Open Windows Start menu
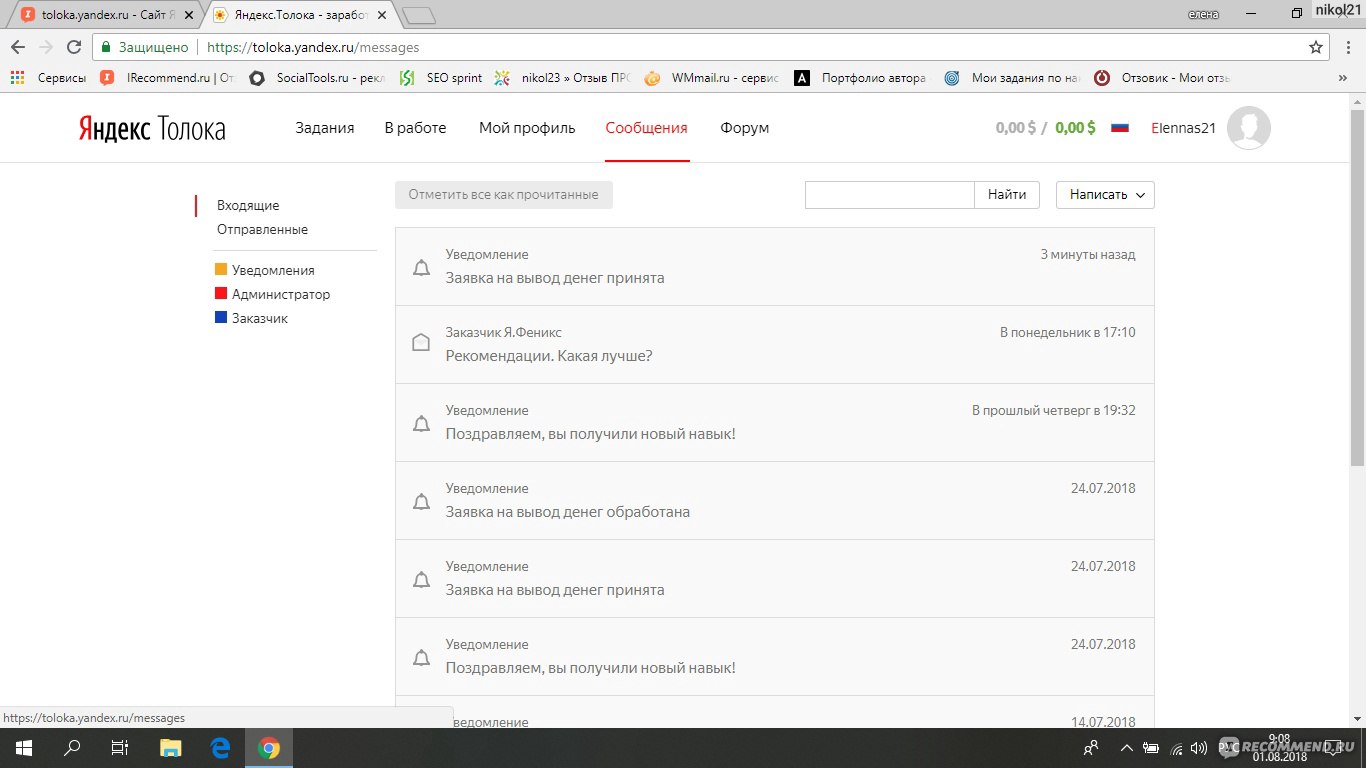This screenshot has width=1366, height=768. [x=24, y=748]
